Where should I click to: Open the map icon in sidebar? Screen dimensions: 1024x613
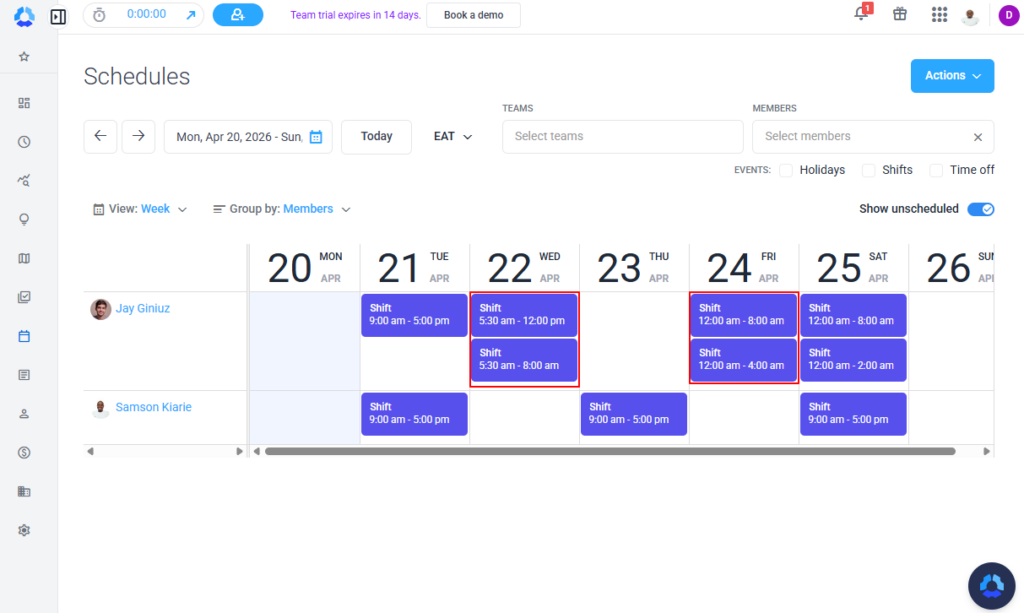point(24,259)
